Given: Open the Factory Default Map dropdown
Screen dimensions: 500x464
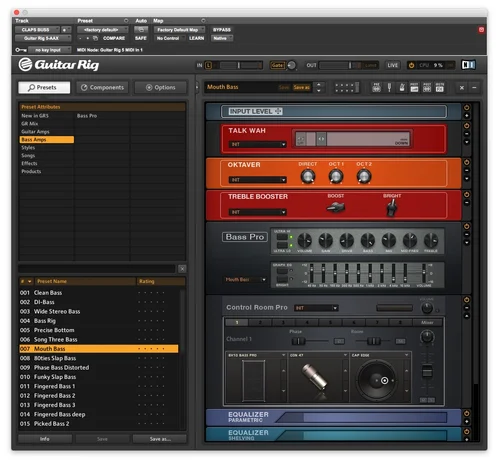Looking at the screenshot, I should click(179, 30).
